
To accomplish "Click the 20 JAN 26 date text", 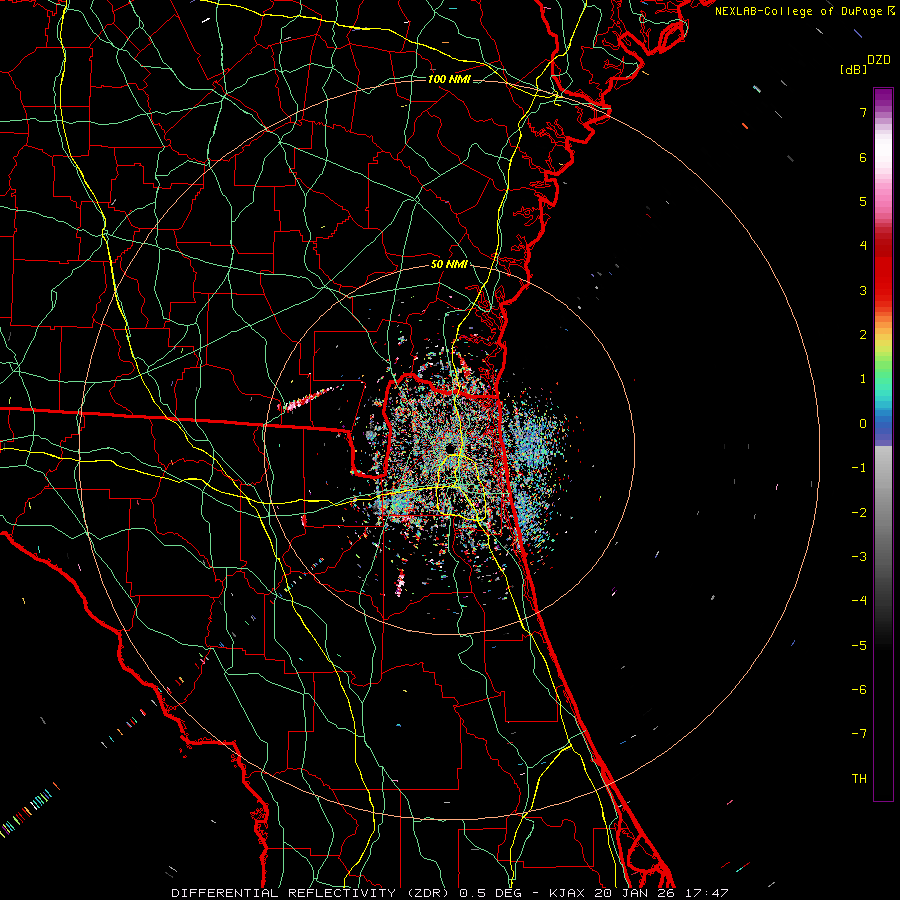I will (635, 893).
